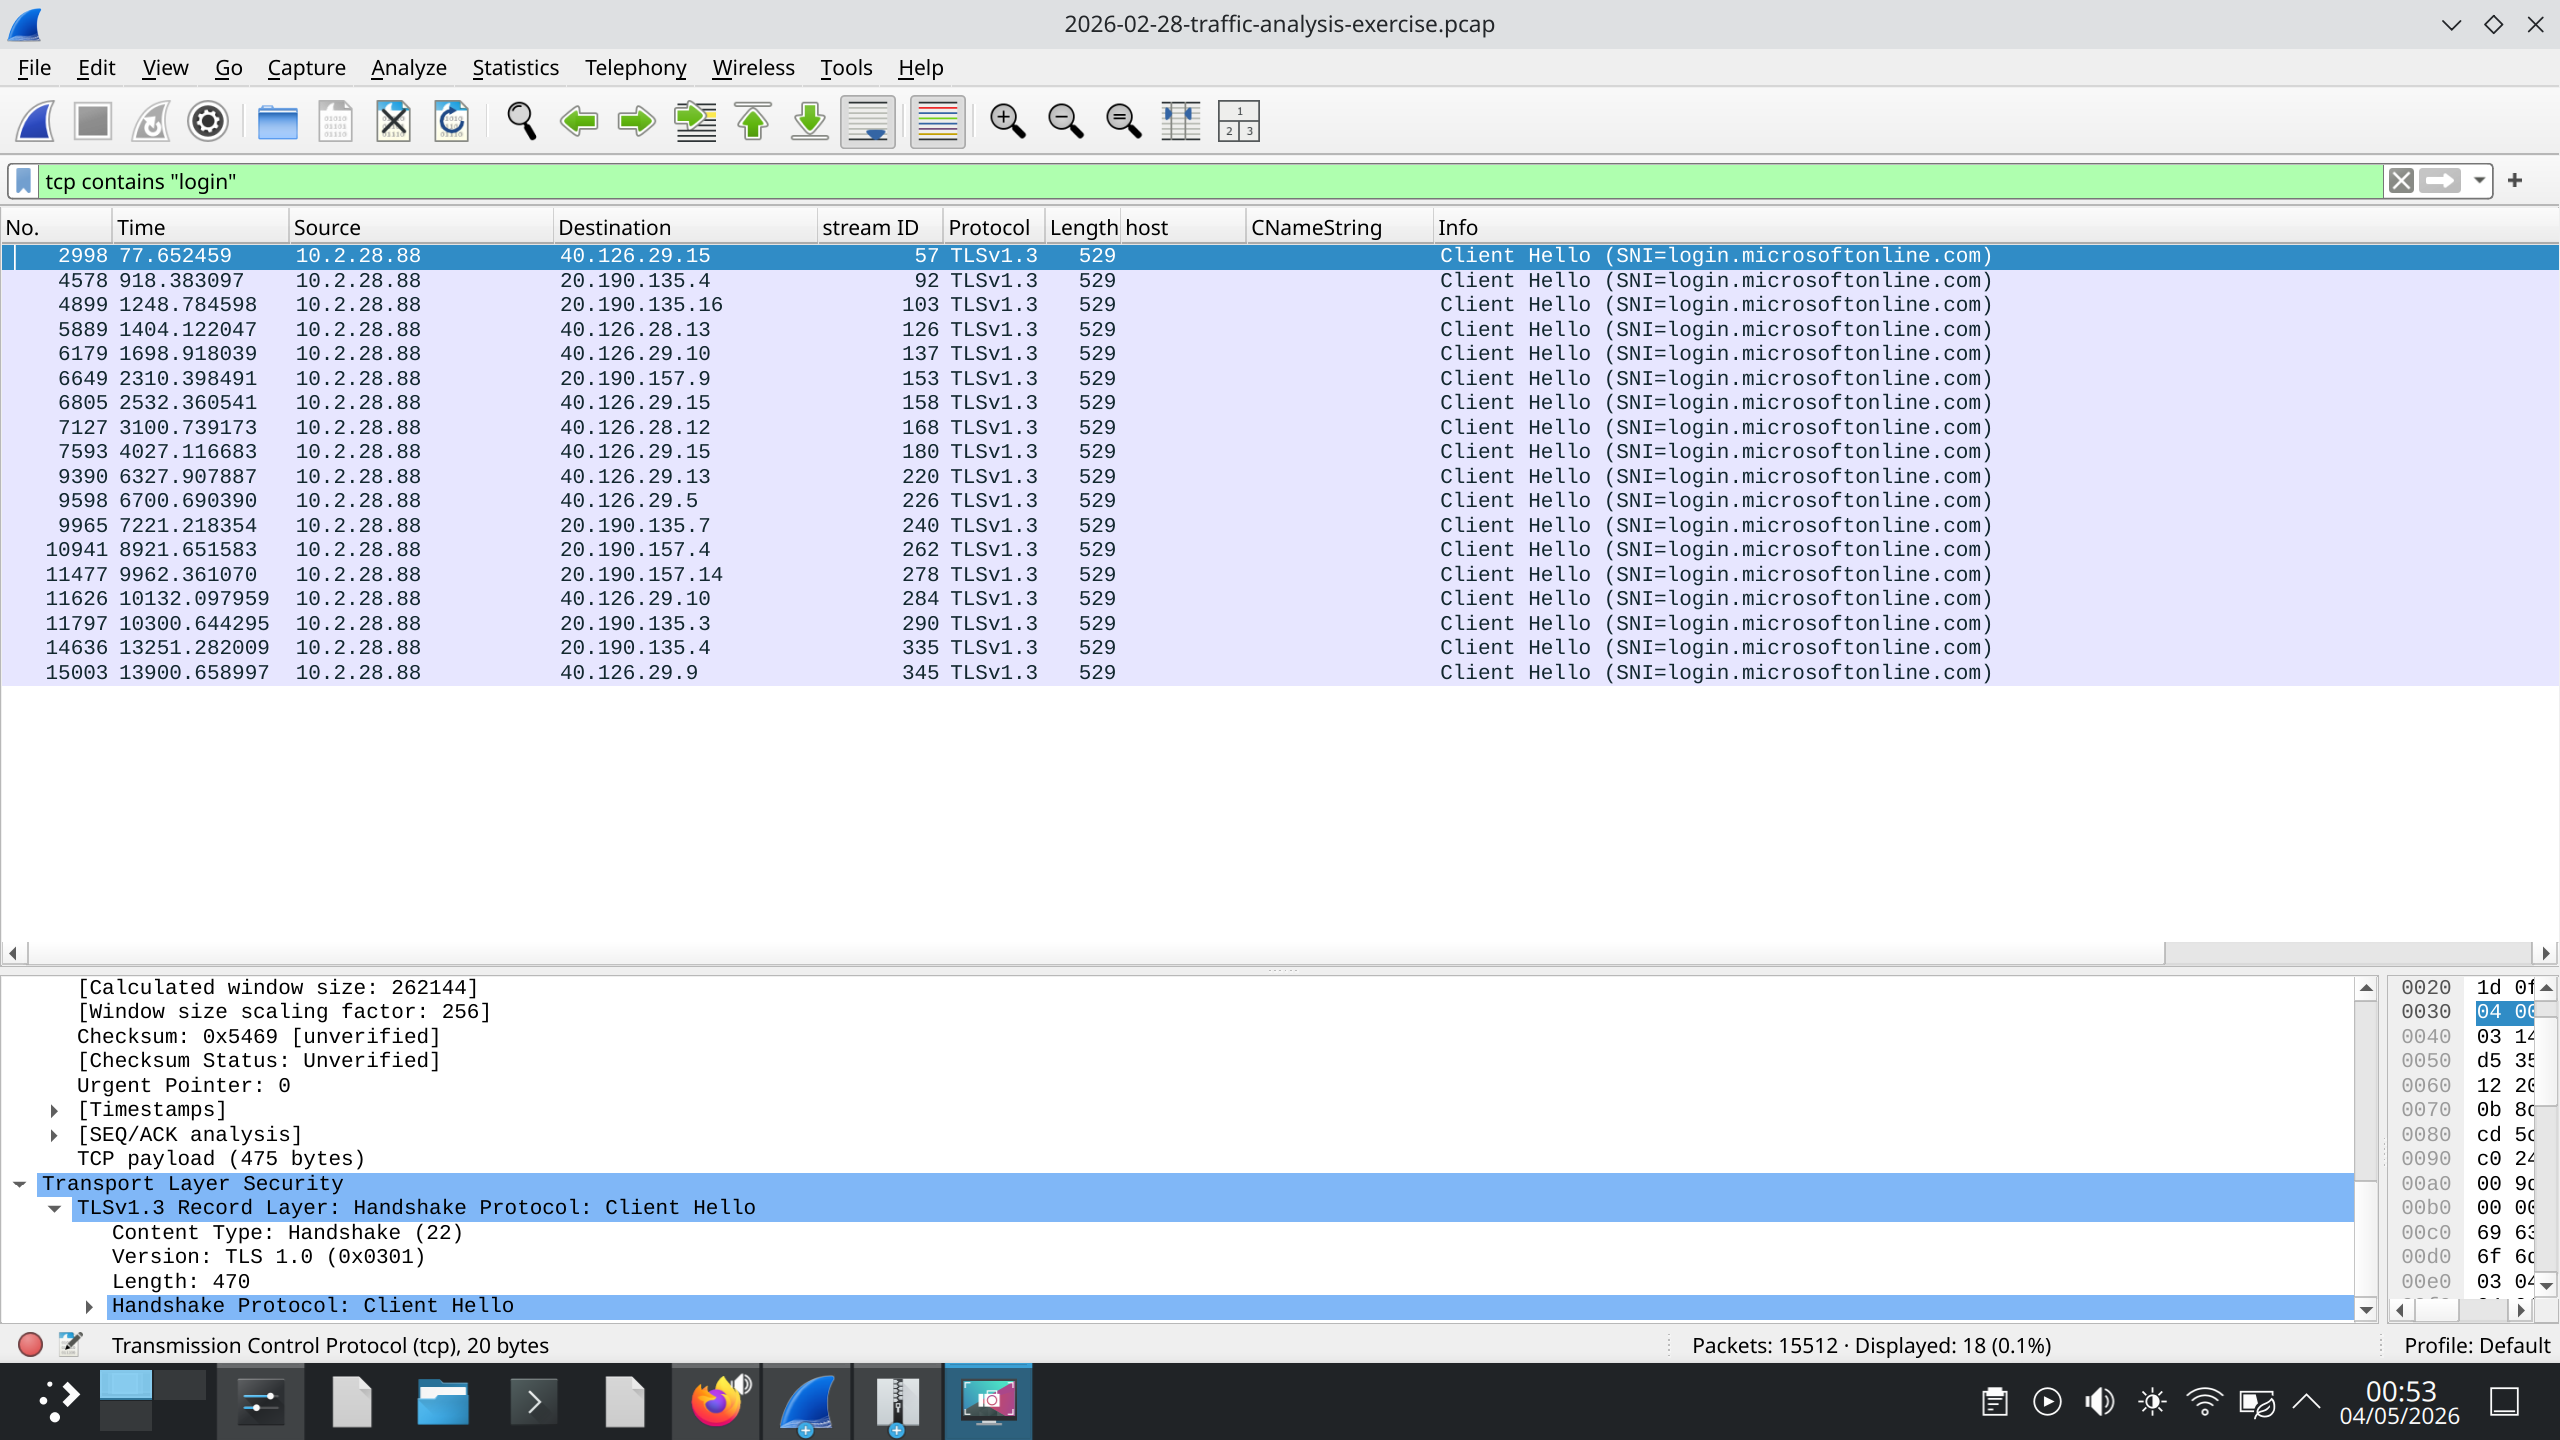Sort packets by Info column

[x=1995, y=227]
